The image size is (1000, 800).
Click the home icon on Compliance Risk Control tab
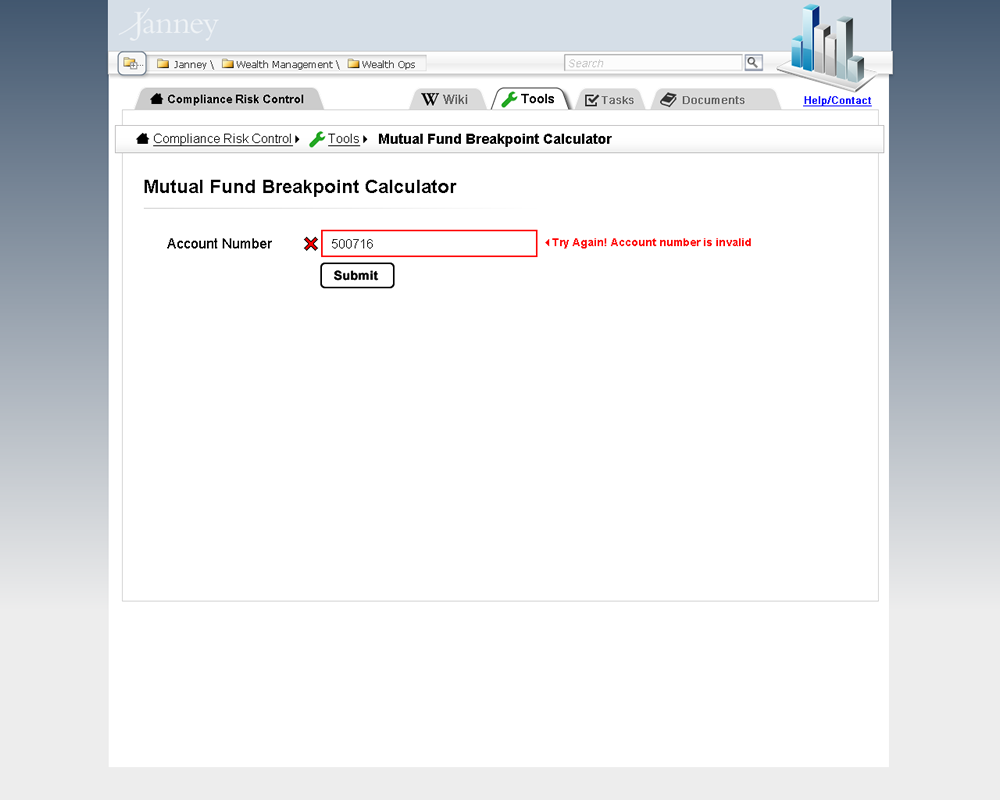[155, 99]
